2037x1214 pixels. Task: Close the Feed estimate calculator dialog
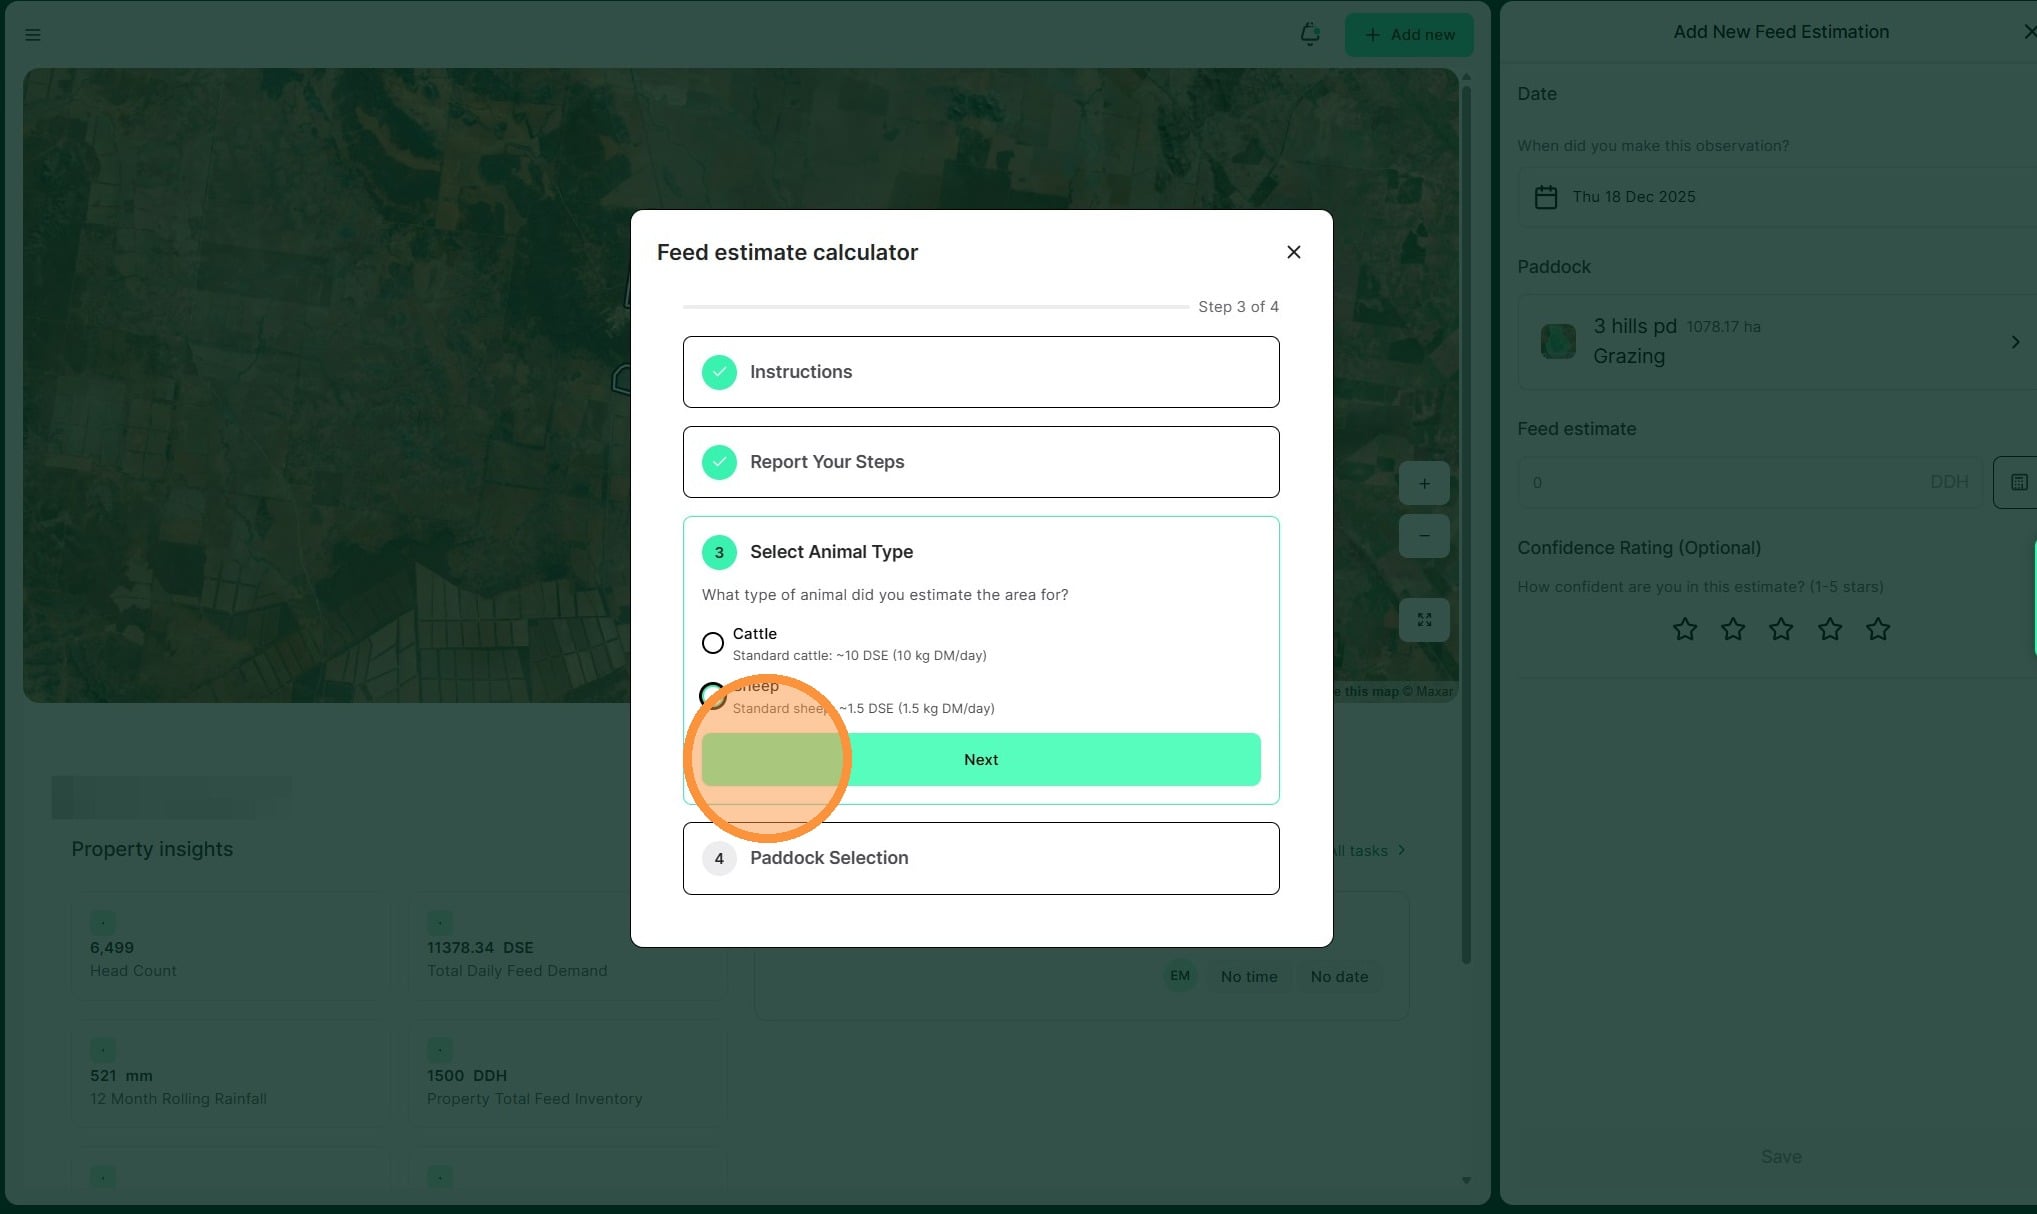point(1293,252)
